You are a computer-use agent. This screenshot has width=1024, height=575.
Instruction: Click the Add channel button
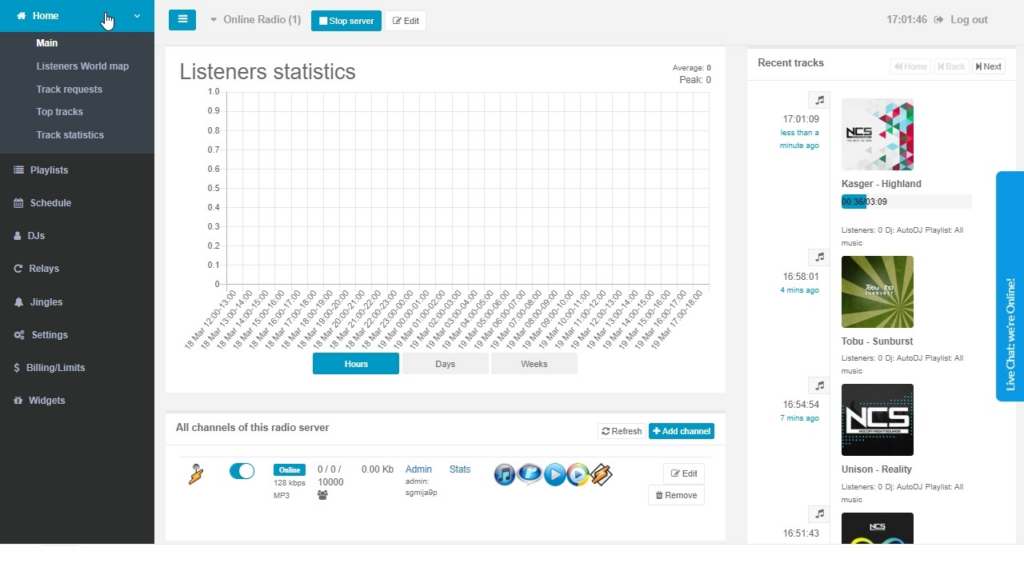point(681,431)
